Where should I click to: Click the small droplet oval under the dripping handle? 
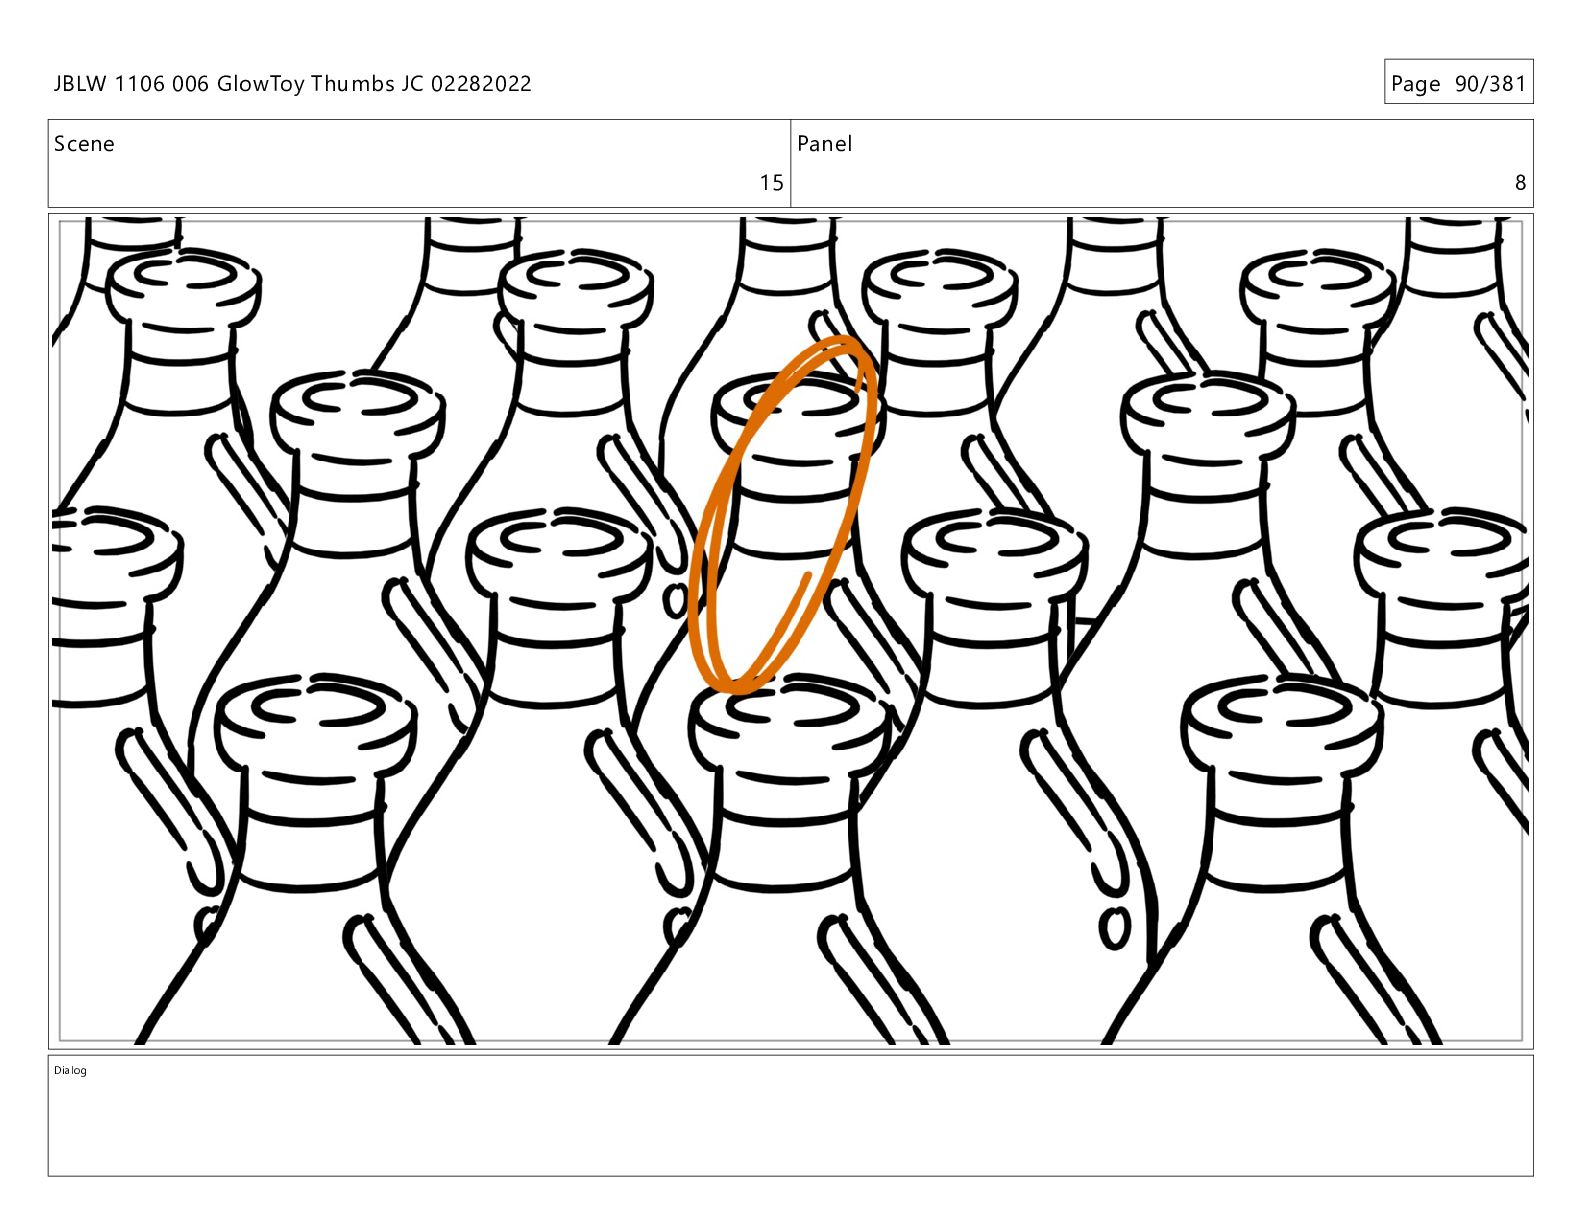click(1114, 928)
